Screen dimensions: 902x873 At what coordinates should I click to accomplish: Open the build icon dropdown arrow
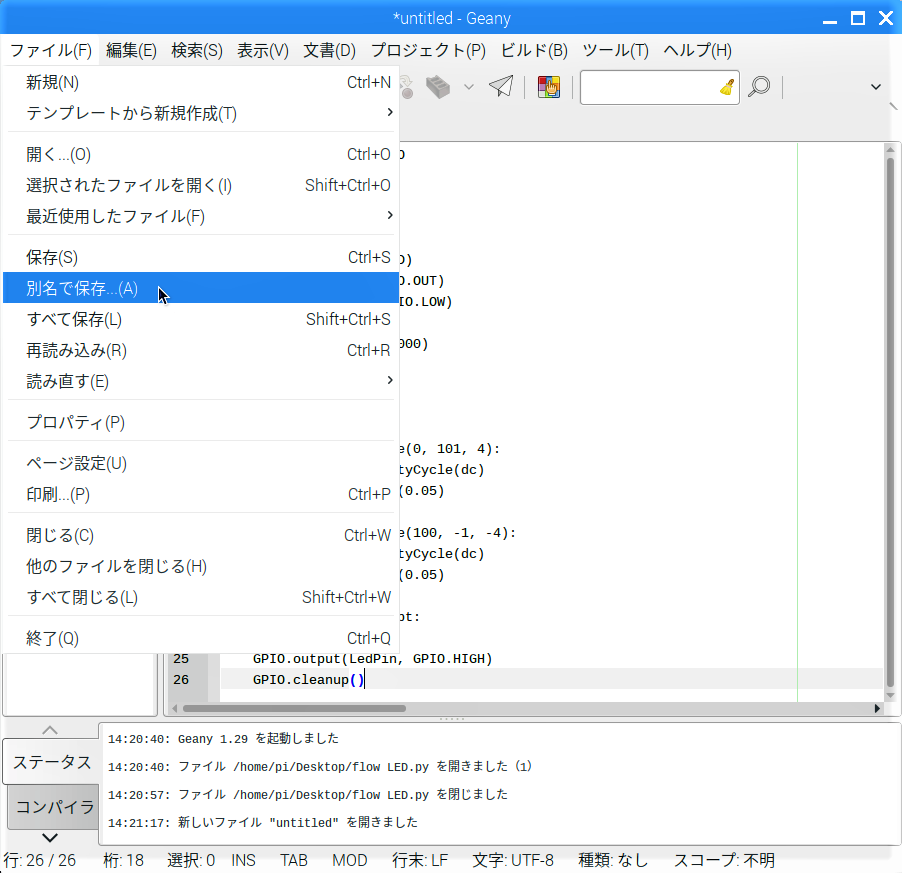469,87
